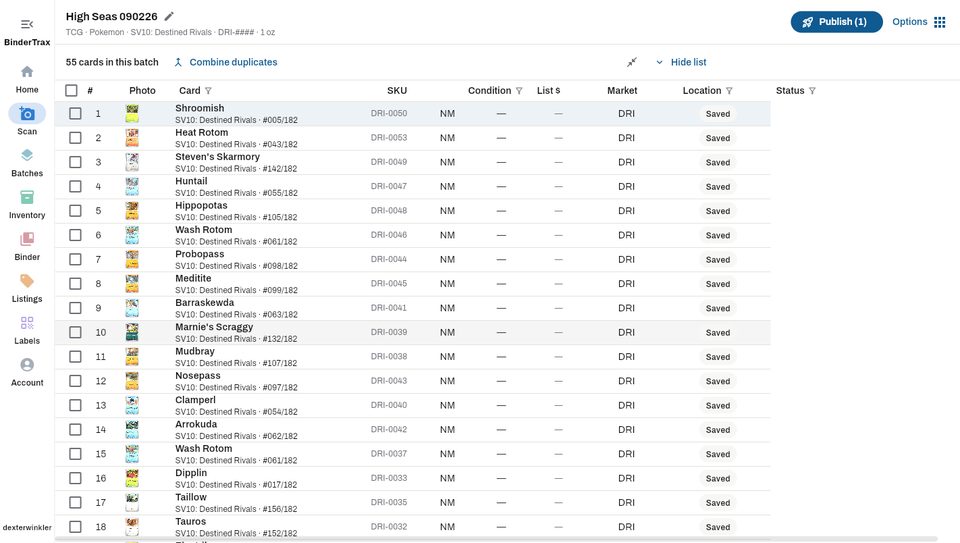Click the Clamperl card name
Image resolution: width=960 pixels, height=543 pixels.
tap(195, 400)
